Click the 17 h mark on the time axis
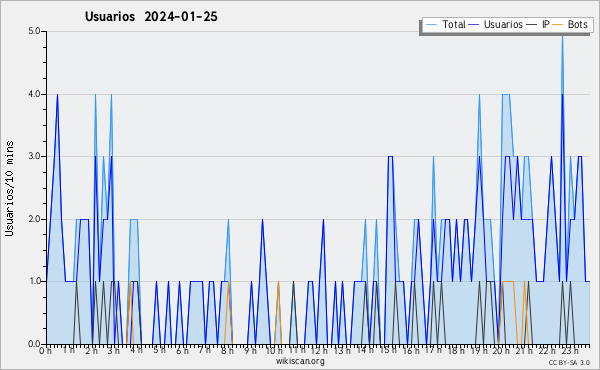Viewport: 600px width, 370px height. coord(433,350)
